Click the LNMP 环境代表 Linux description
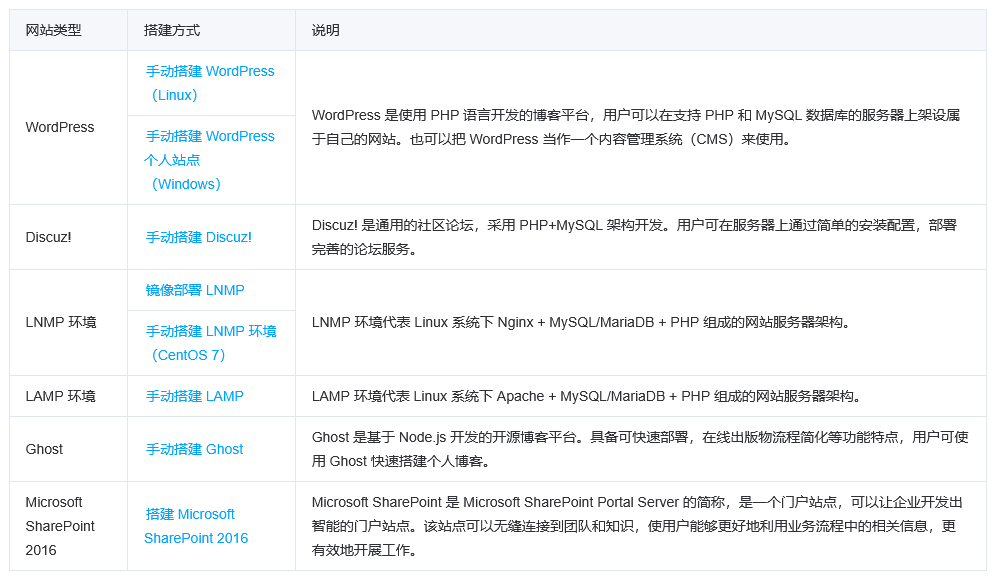The image size is (998, 579). coord(581,323)
